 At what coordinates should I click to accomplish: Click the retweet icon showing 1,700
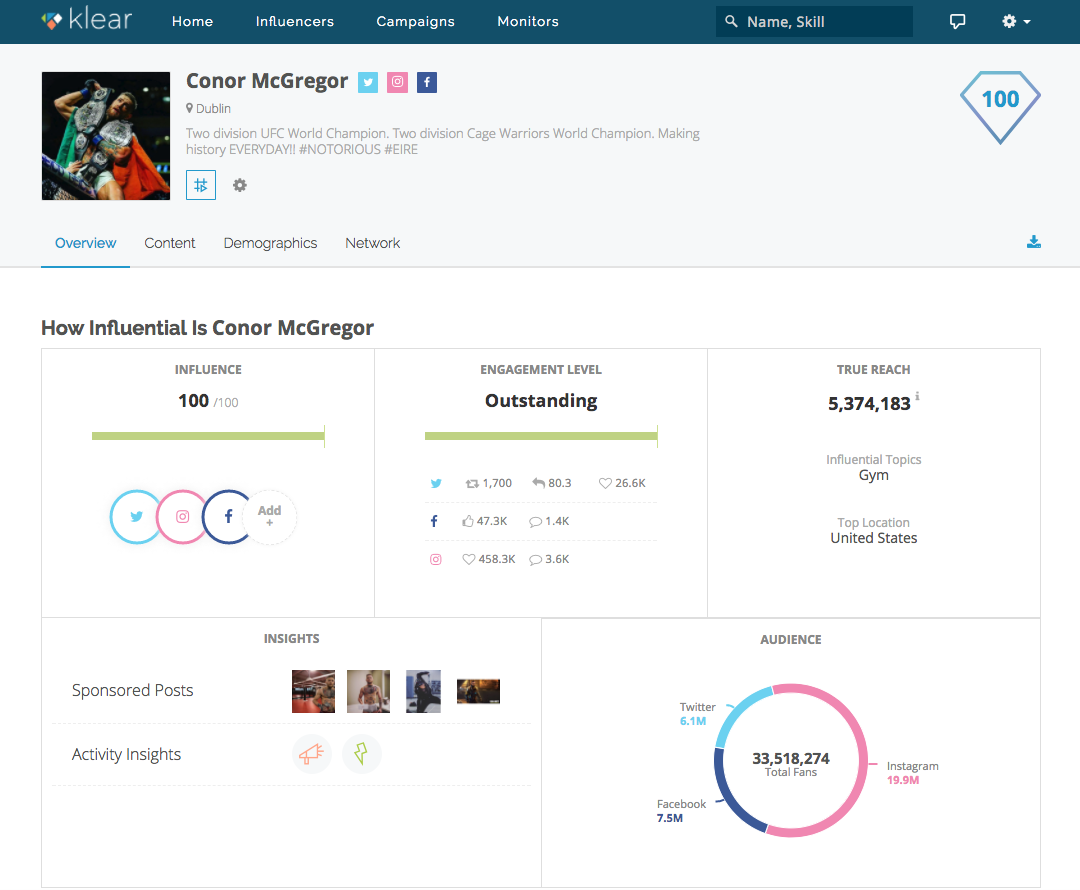click(472, 484)
